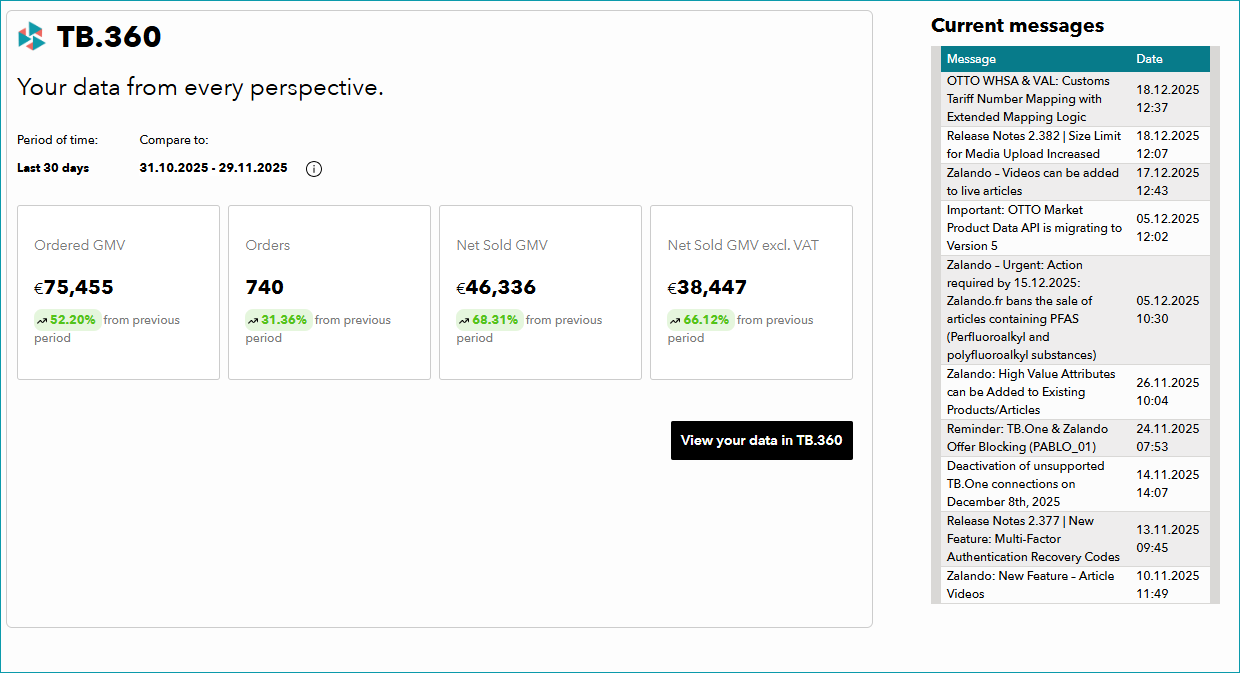Screen dimensions: 1240x673
Task: Select the Net Sold GMV excl. VAT value €38,447
Action: (707, 288)
